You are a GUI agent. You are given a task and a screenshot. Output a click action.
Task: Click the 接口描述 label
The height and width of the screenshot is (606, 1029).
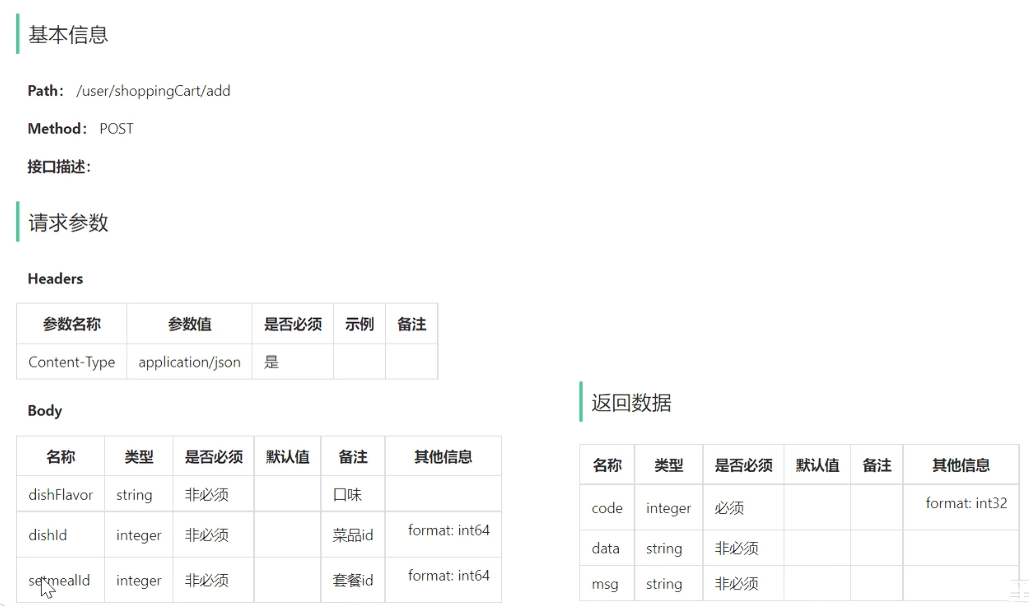tap(59, 167)
